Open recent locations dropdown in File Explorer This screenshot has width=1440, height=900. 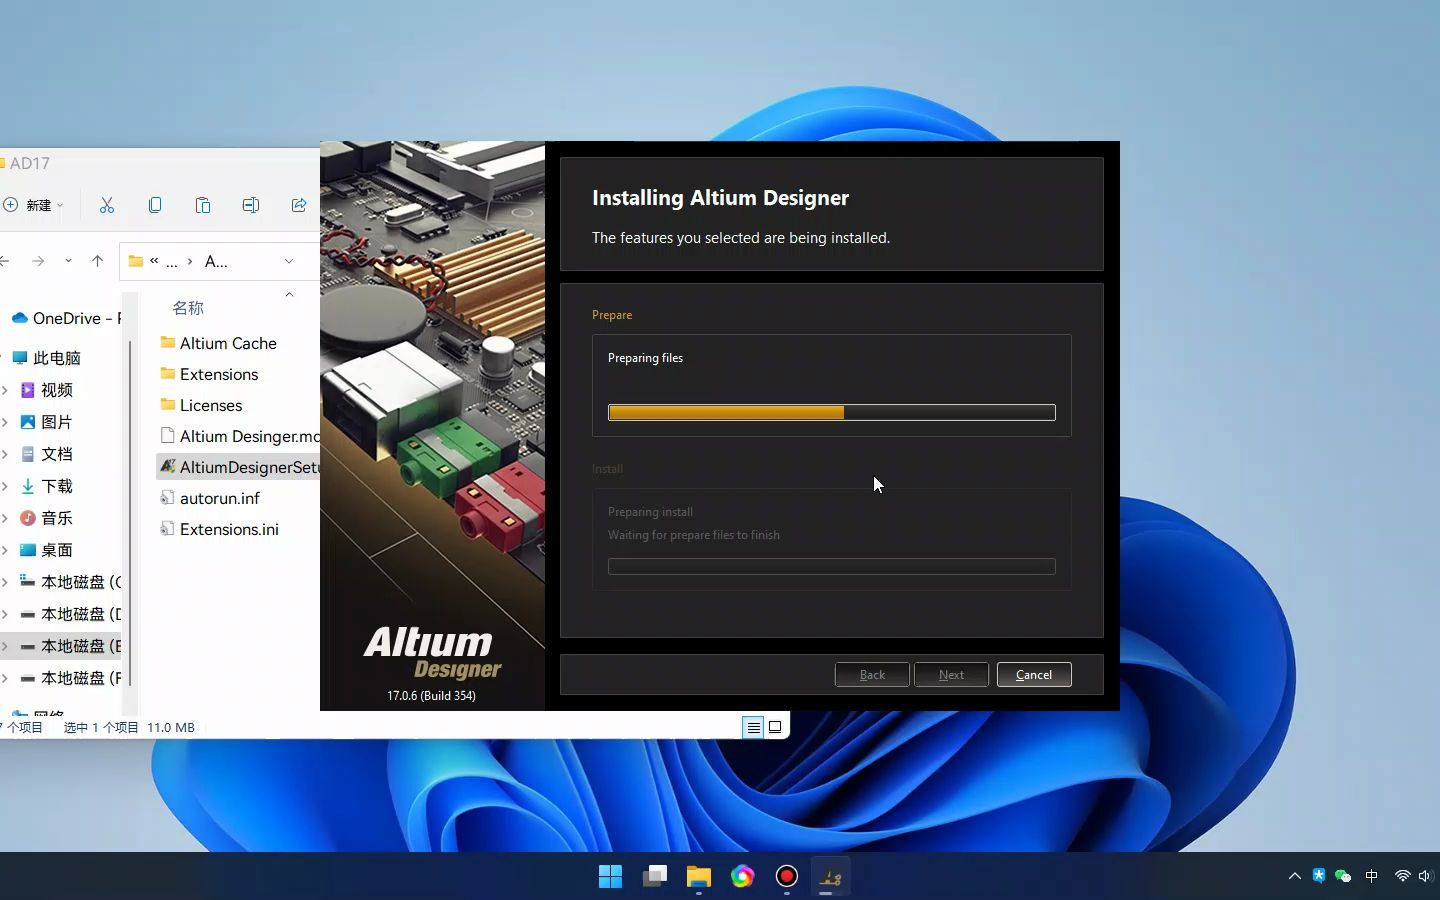click(68, 261)
